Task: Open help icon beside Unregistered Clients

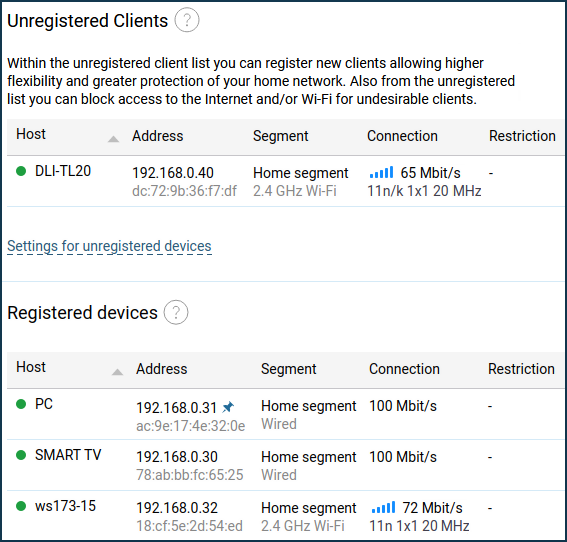Action: coord(187,20)
